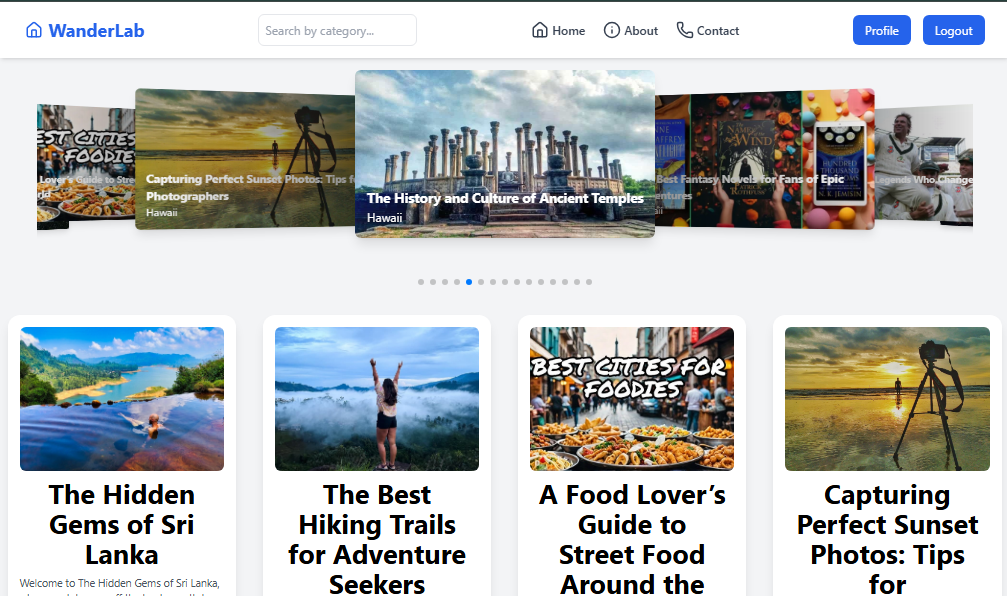1007x596 pixels.
Task: Click the phone icon beside Contact
Action: click(685, 30)
